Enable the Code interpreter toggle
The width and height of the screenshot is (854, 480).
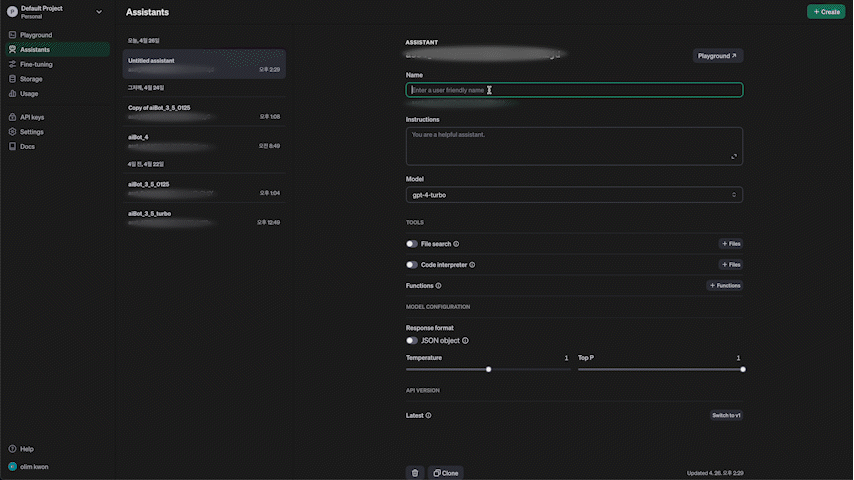pos(412,265)
